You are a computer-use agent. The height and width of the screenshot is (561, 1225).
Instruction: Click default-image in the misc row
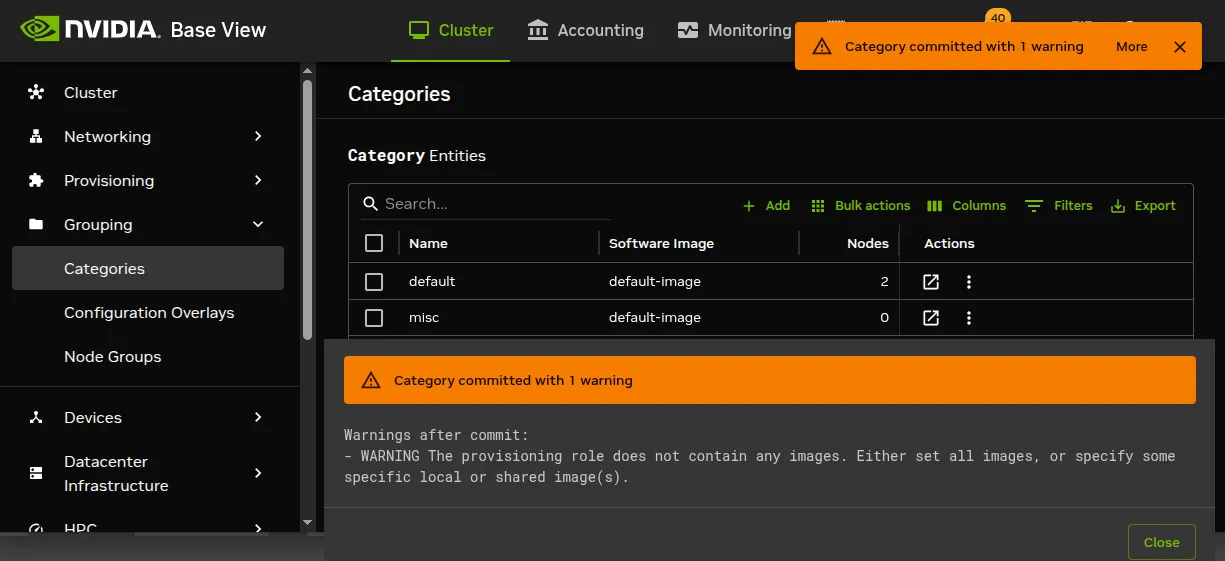(x=655, y=318)
